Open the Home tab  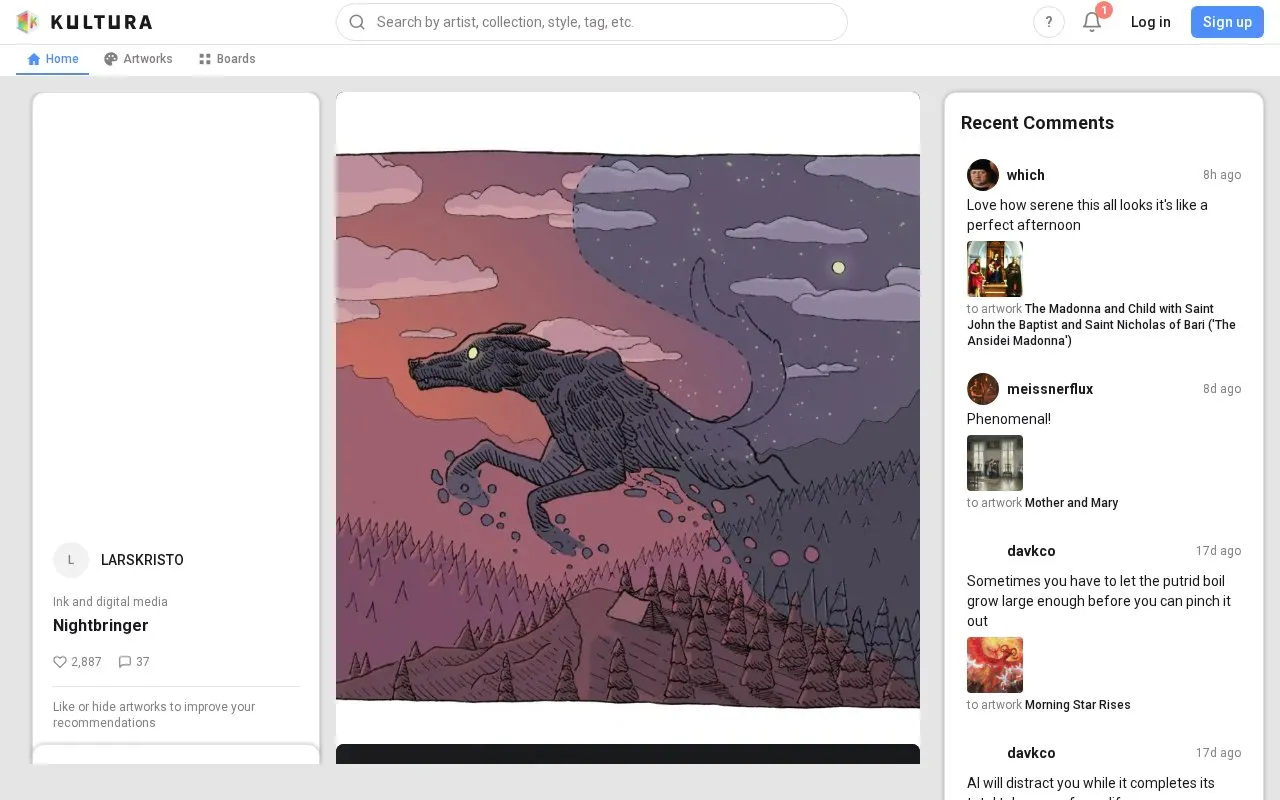[53, 59]
